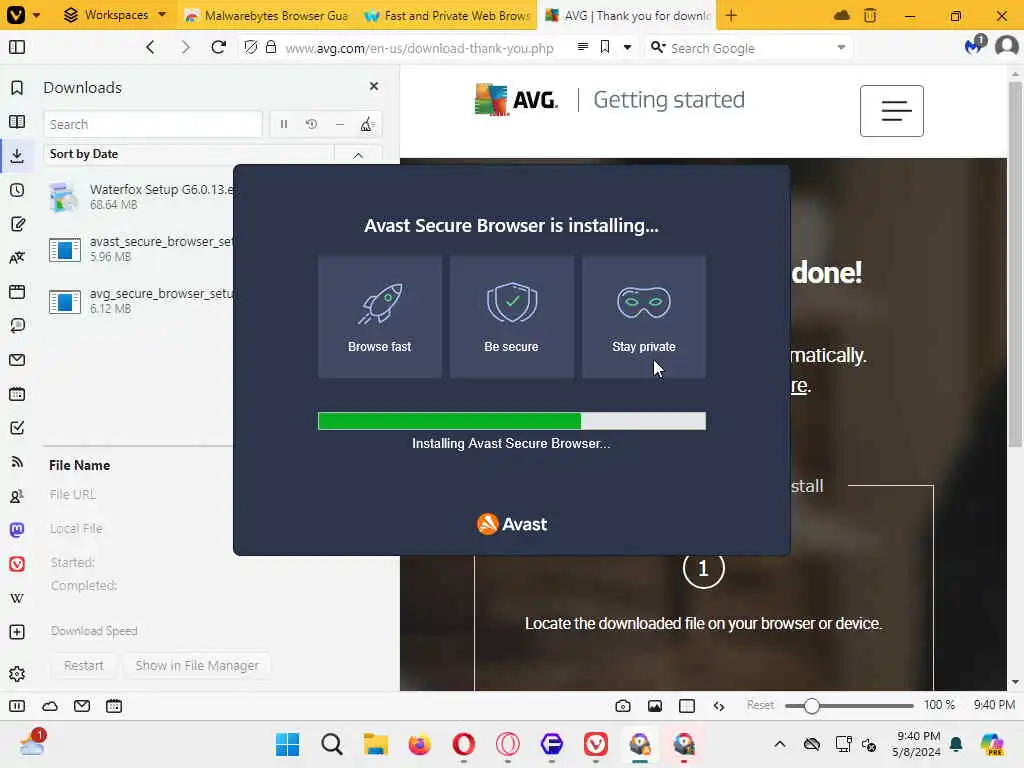
Task: Expand search engine dropdown arrow
Action: [841, 48]
